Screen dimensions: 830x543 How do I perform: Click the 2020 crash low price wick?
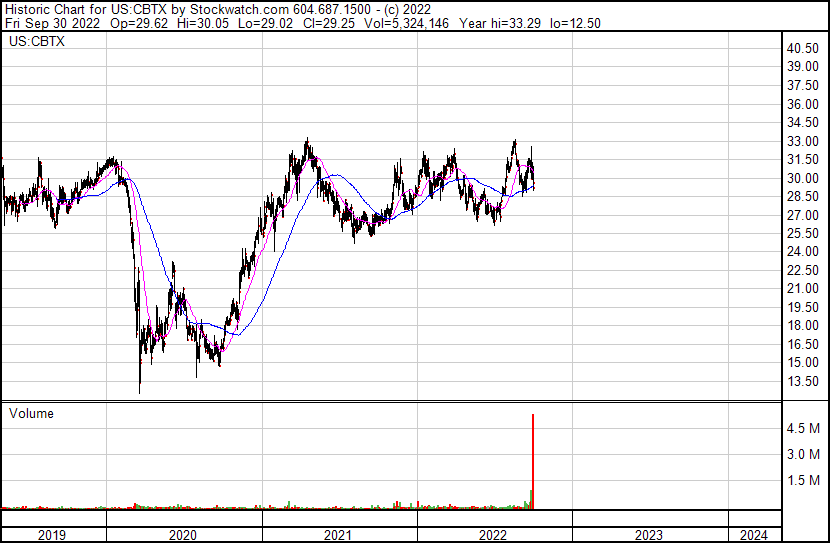[139, 385]
